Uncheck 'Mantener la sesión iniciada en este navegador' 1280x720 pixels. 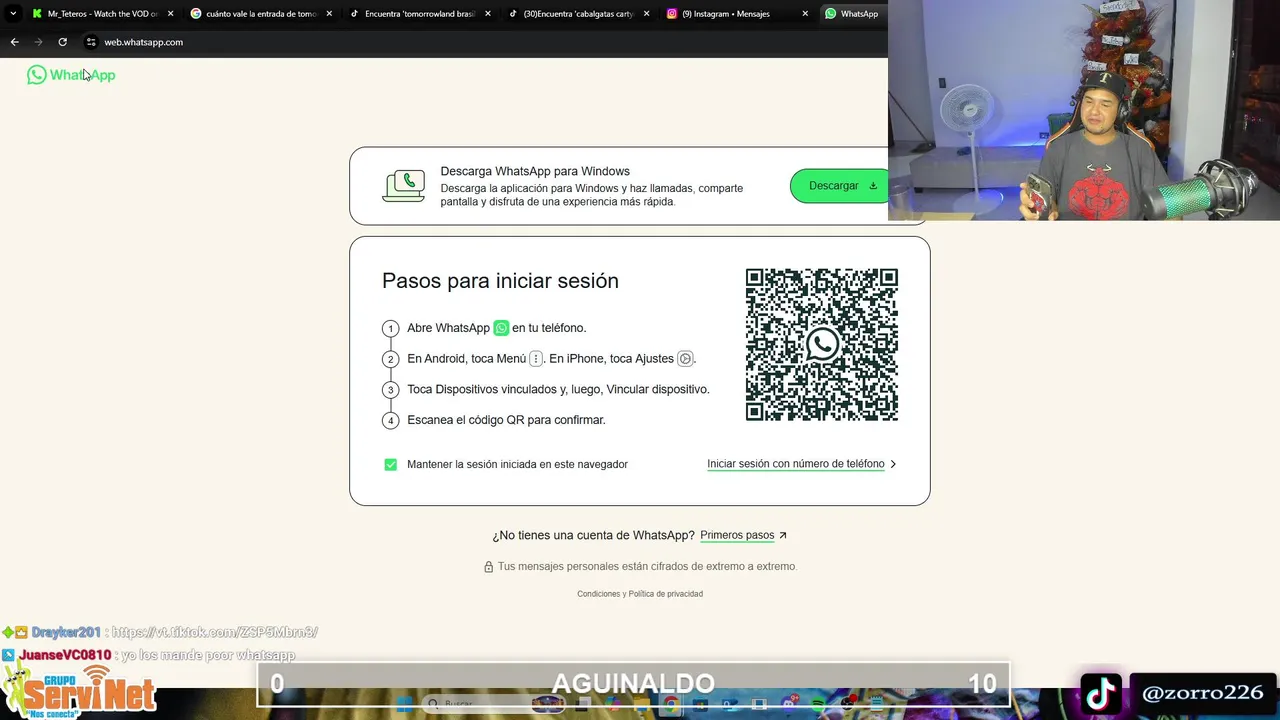[x=390, y=464]
